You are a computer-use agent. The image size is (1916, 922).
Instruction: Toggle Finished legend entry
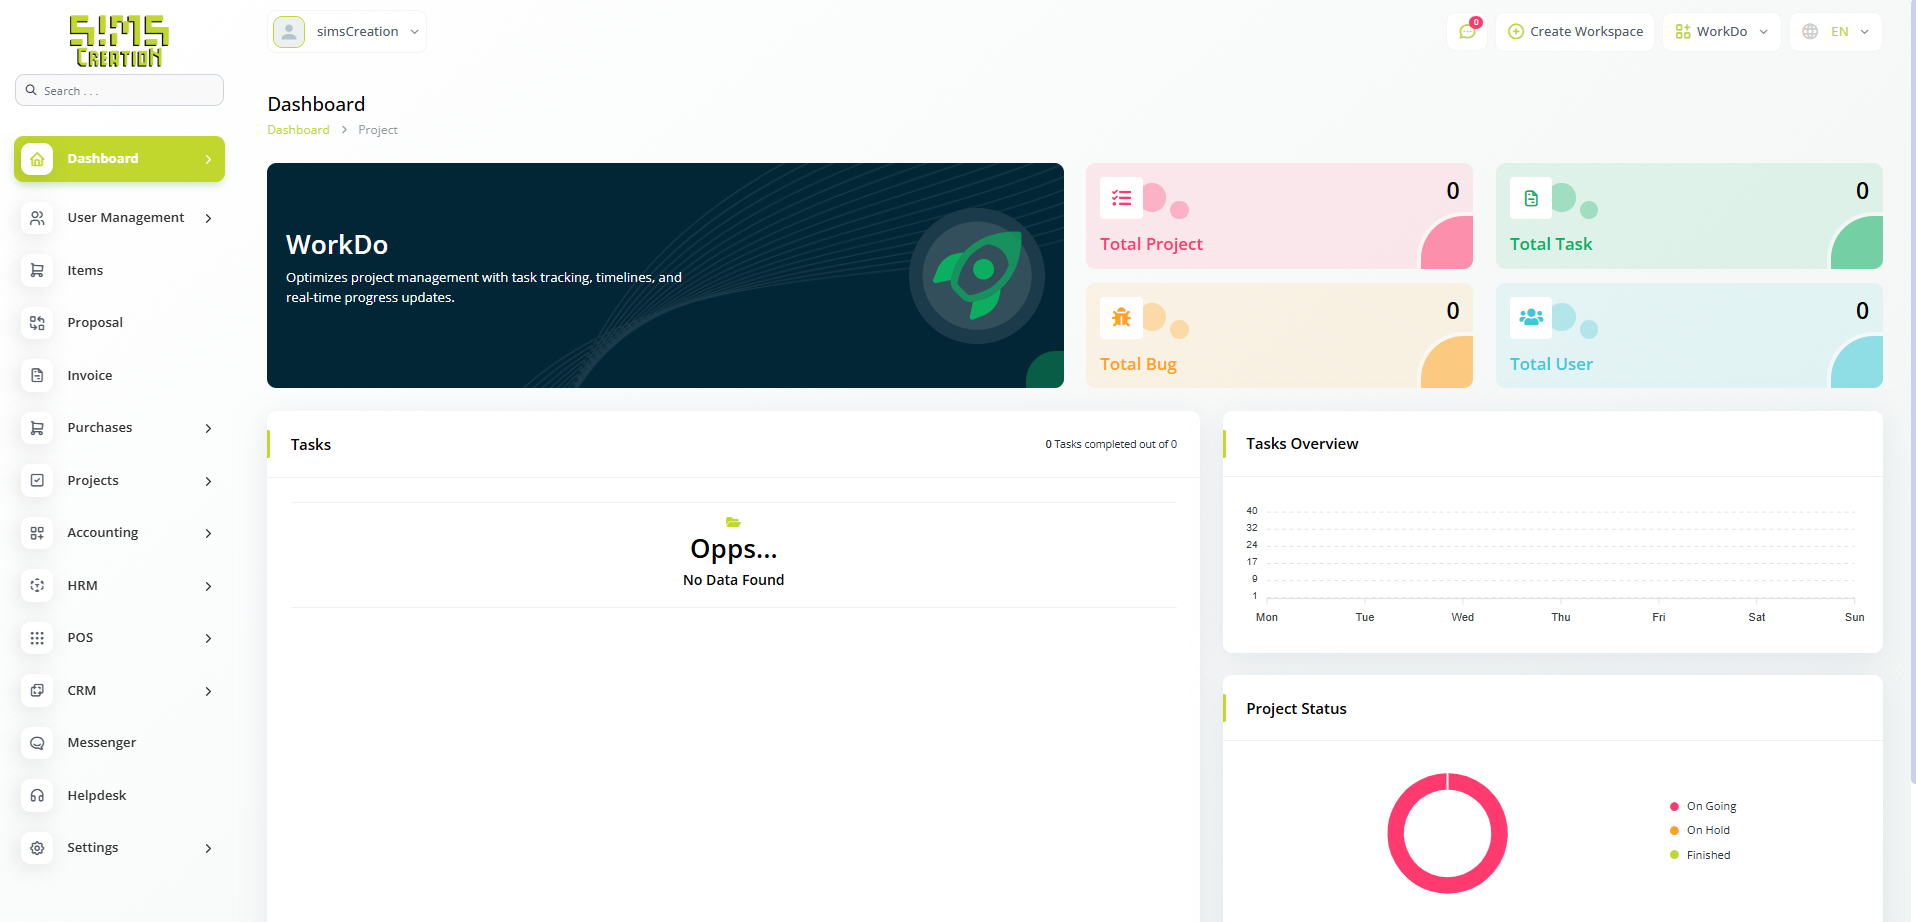[x=1707, y=856]
